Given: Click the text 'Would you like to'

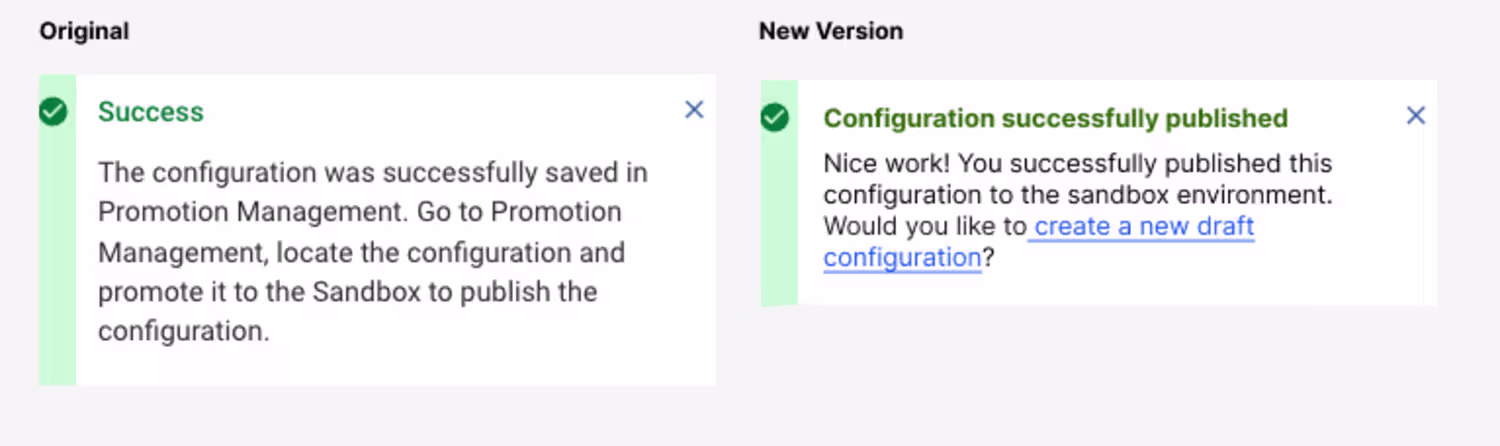Looking at the screenshot, I should (924, 227).
